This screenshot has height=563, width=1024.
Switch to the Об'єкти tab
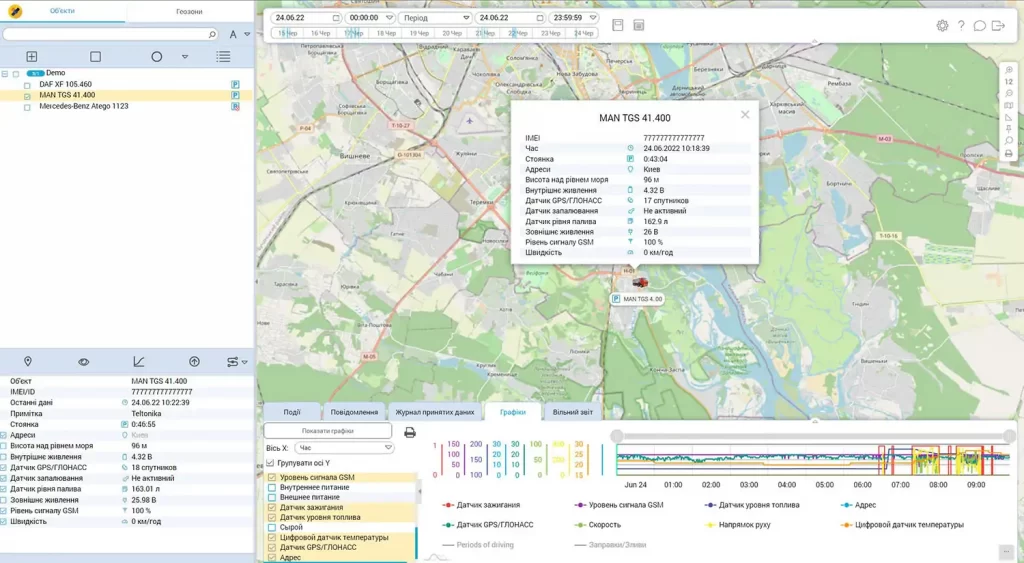click(63, 11)
